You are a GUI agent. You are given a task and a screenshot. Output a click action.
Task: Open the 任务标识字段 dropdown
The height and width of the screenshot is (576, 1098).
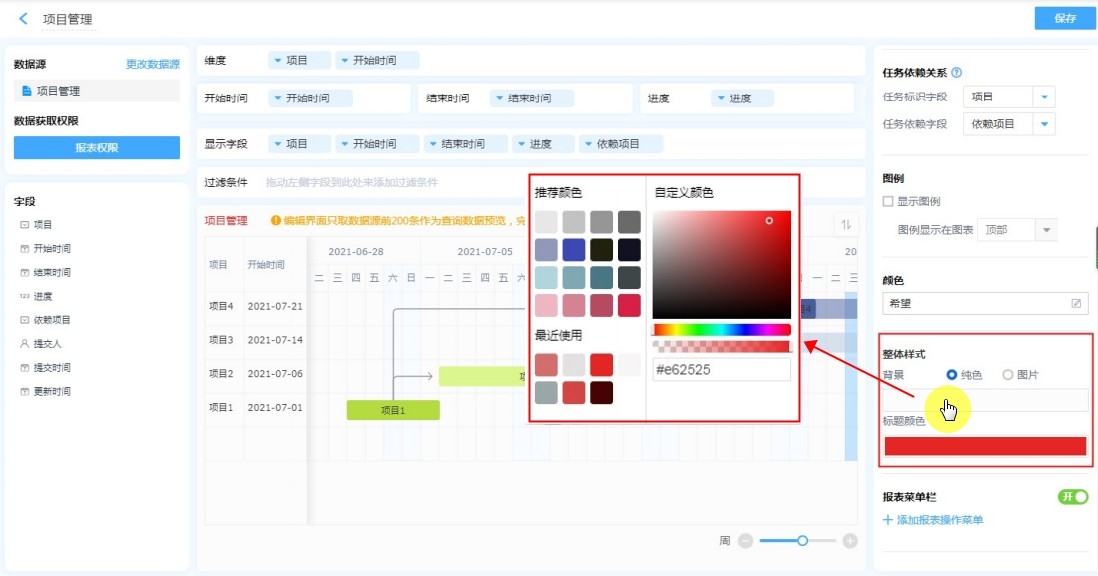(x=1043, y=97)
